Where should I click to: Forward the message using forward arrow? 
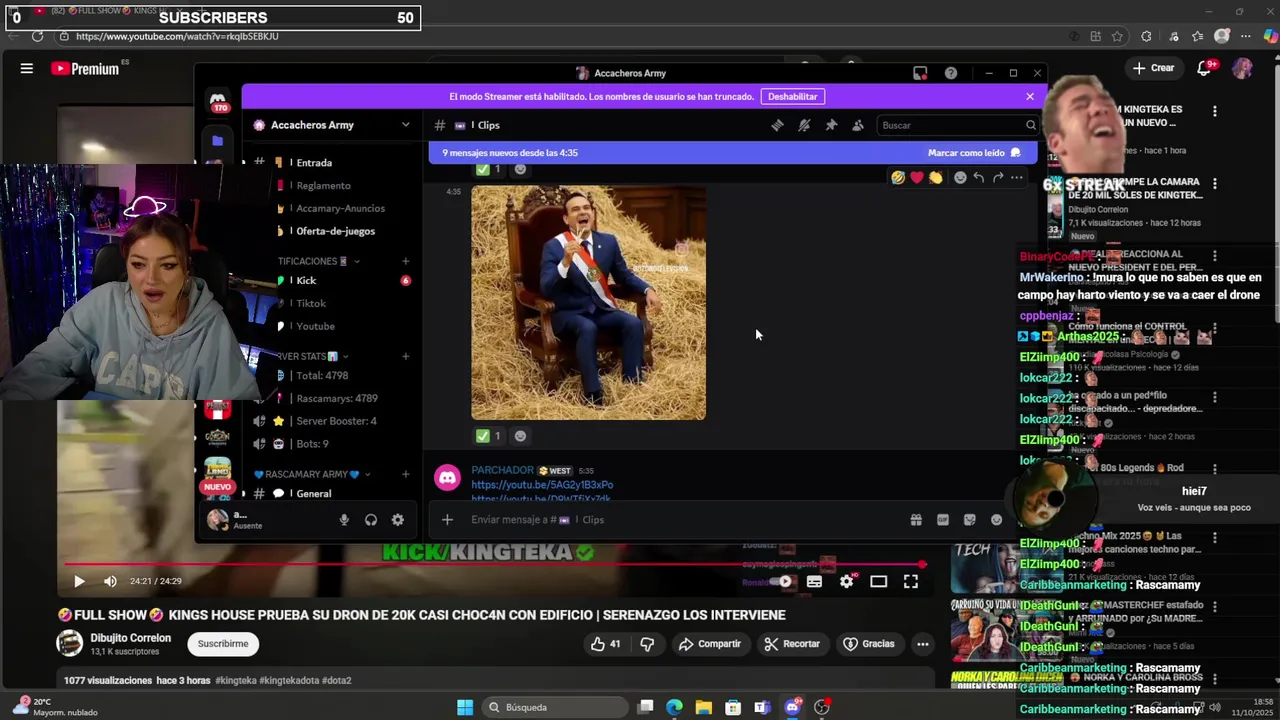coord(998,177)
